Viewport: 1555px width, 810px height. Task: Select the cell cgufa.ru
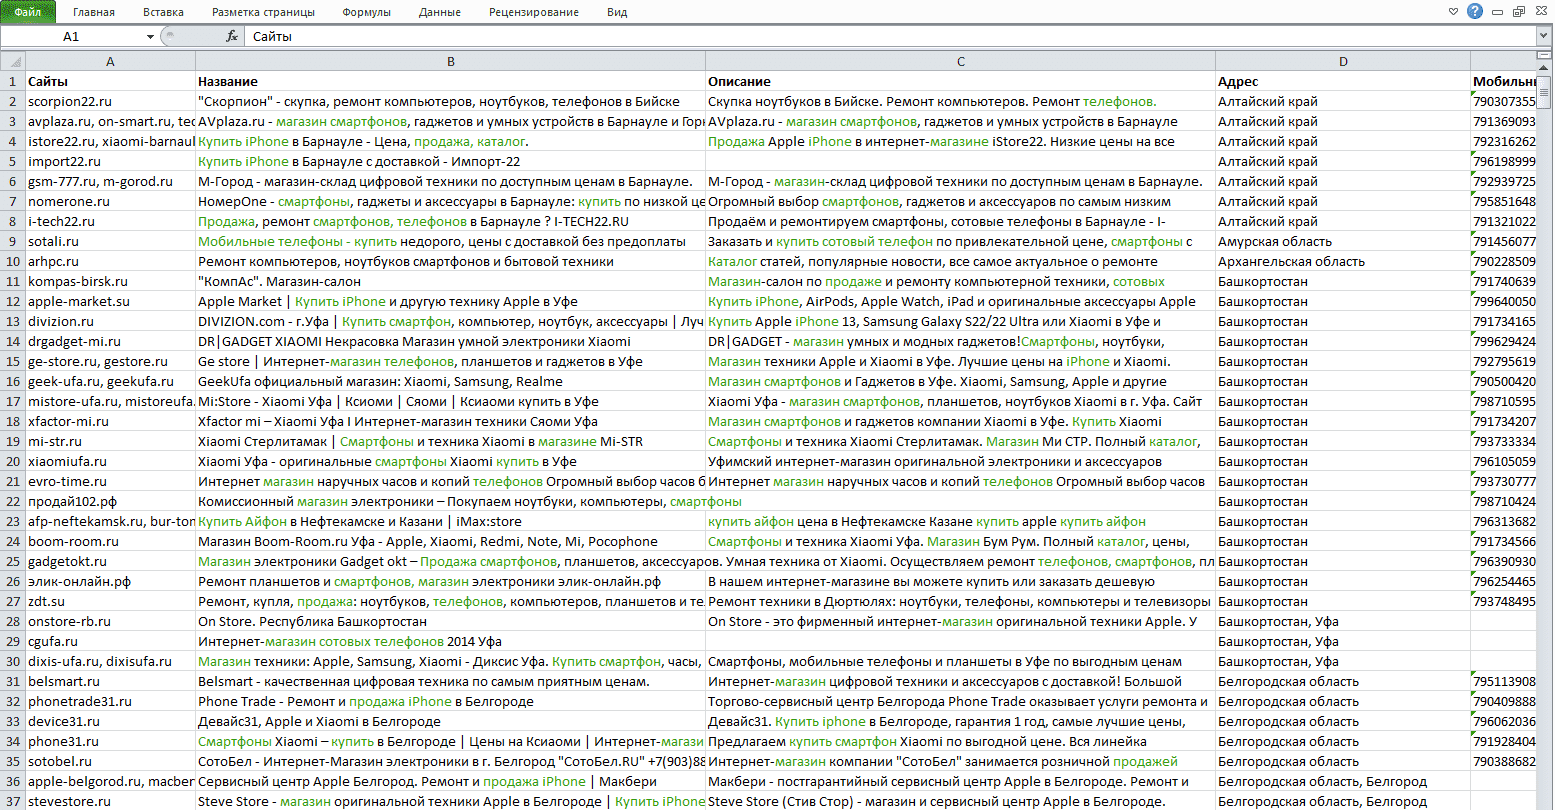click(110, 641)
